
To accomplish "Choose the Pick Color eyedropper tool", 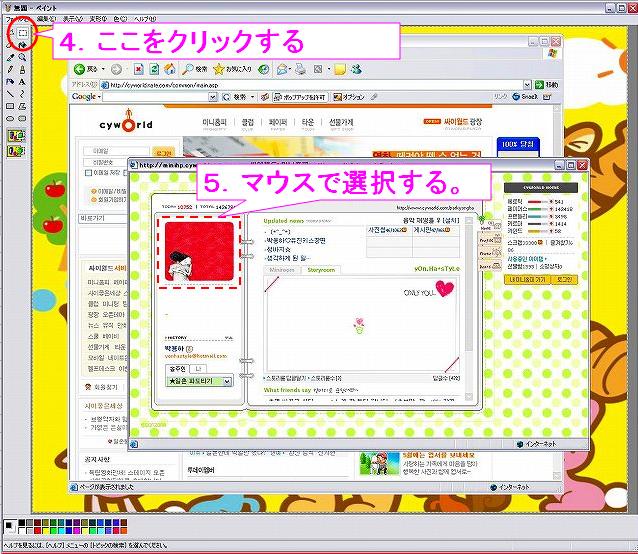I will 10,57.
